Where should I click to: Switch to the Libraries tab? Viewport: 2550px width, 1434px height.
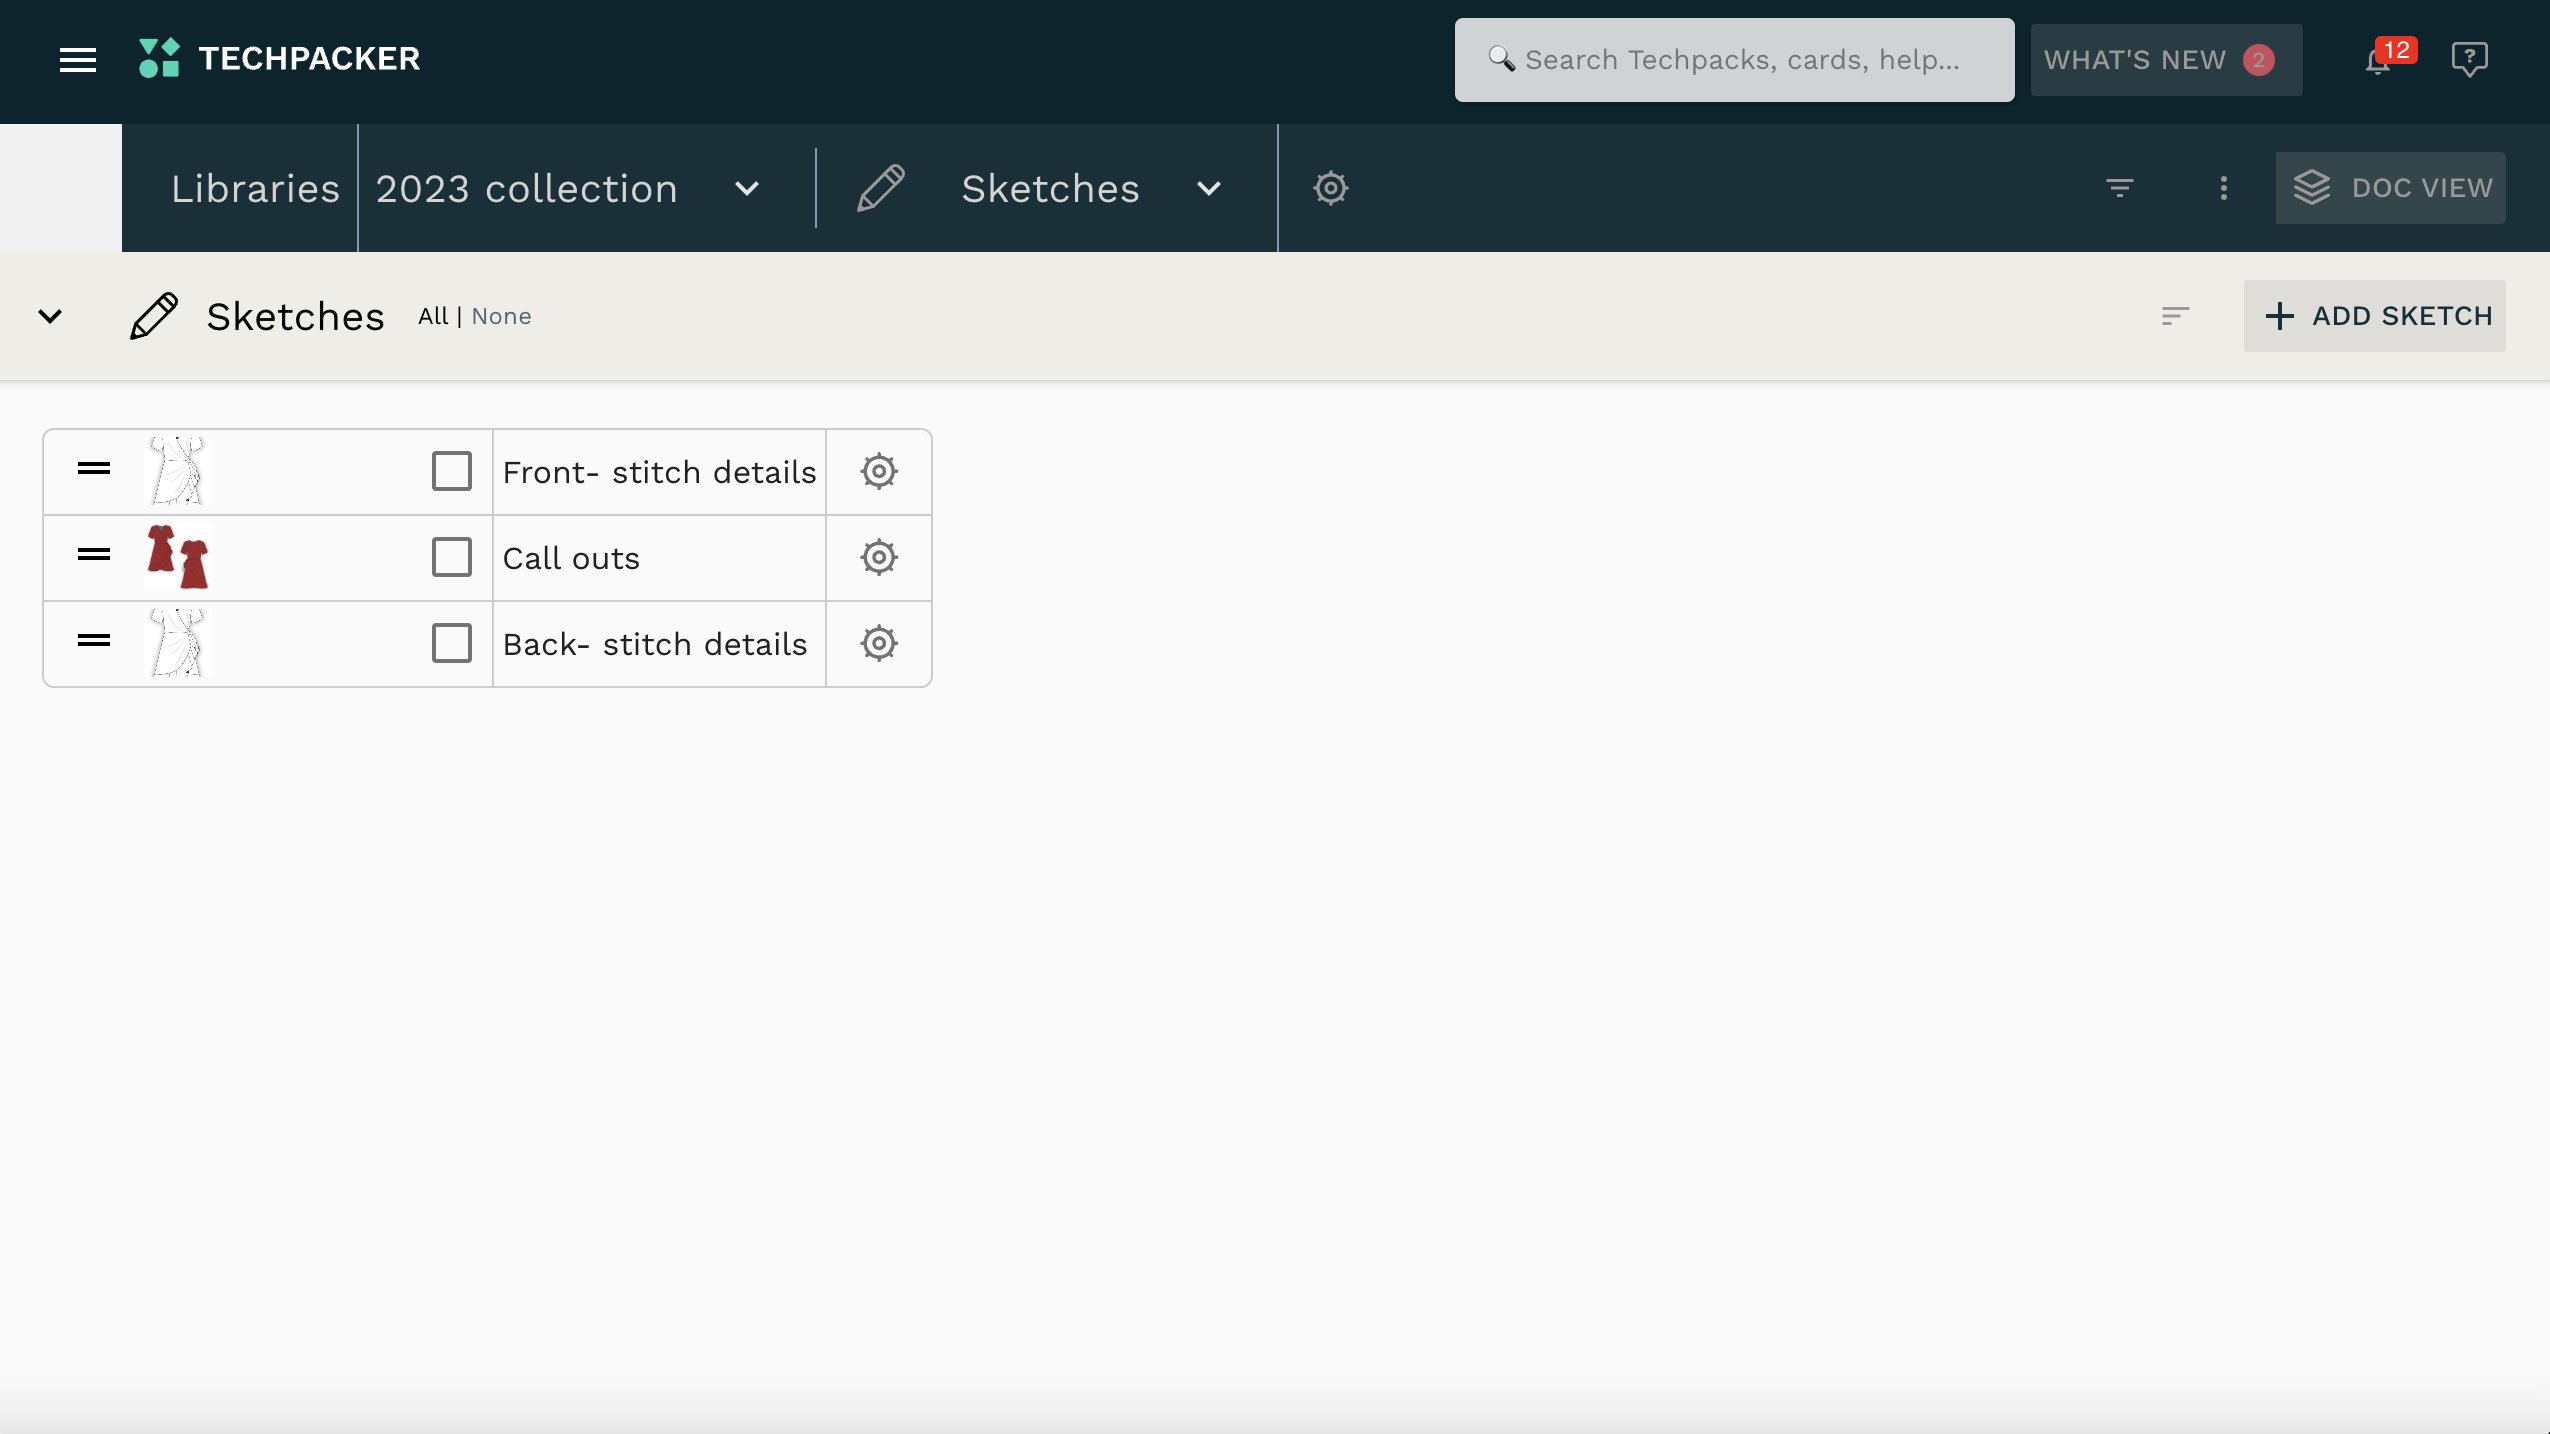(254, 188)
